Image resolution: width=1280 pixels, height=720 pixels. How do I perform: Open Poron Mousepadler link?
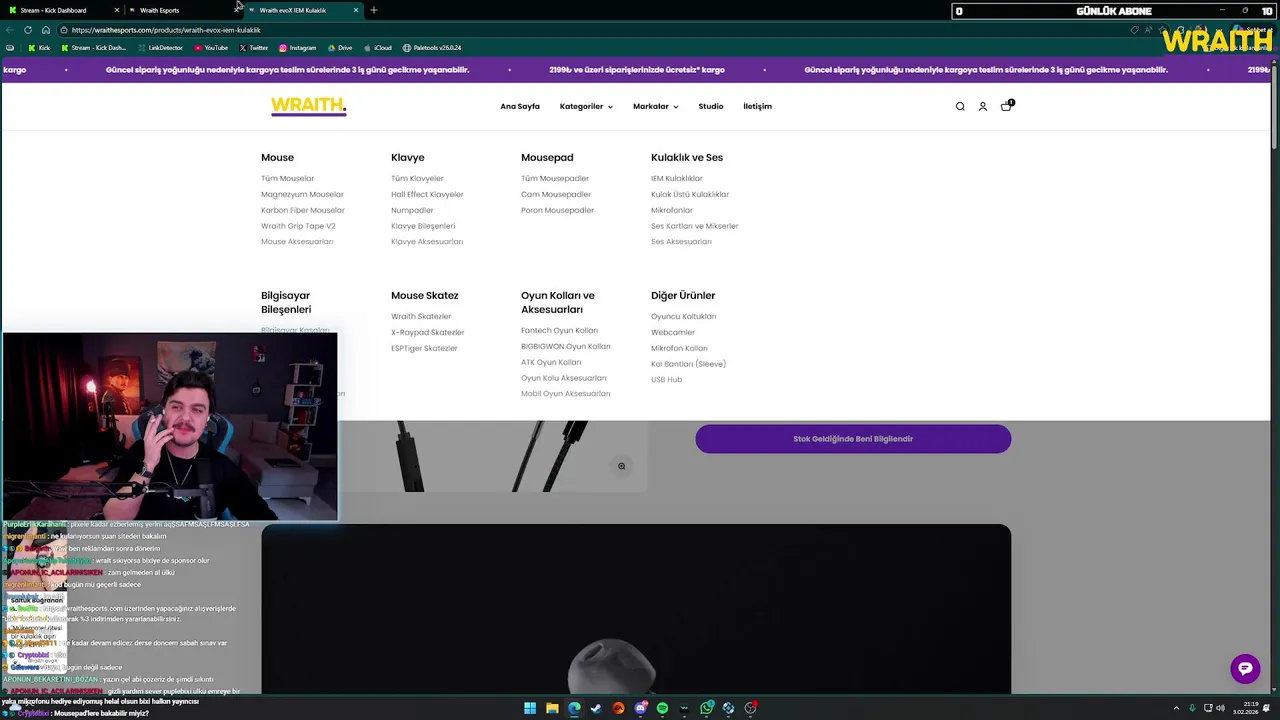coord(557,210)
